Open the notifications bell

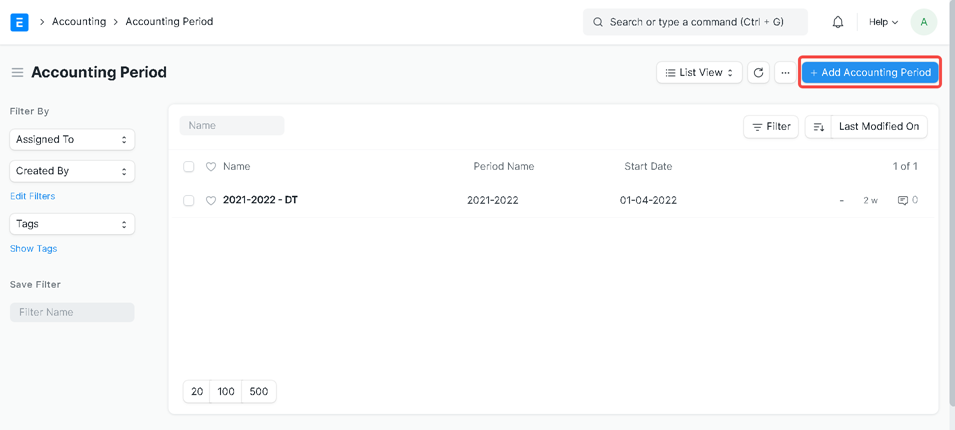(x=838, y=22)
